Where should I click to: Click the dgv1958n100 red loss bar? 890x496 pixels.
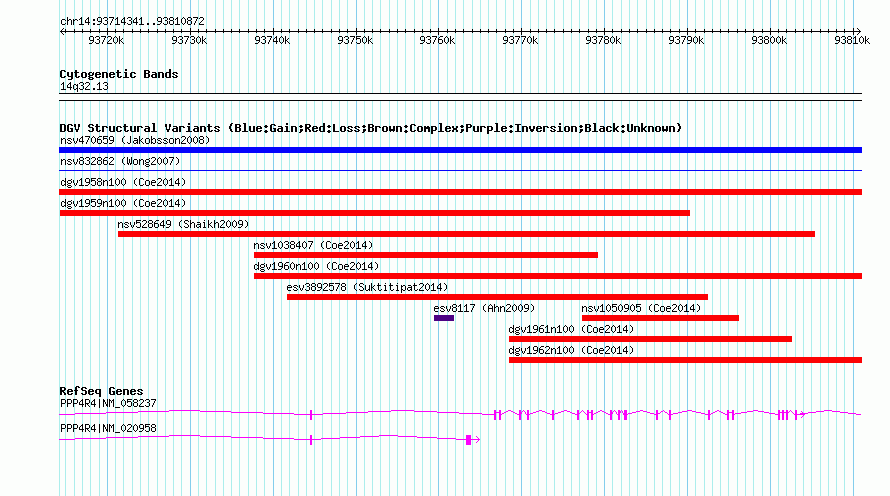[460, 192]
